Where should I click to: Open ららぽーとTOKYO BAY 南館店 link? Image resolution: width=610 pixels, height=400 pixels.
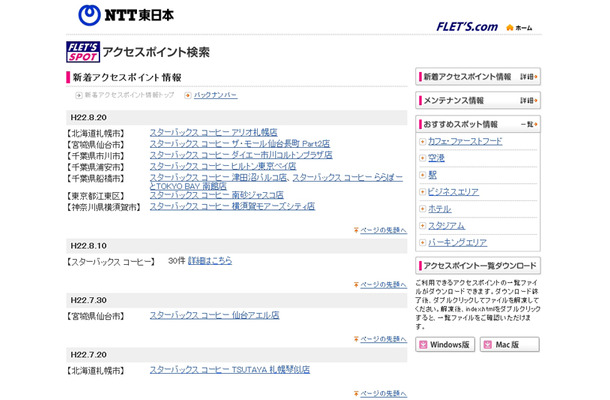[347, 177]
